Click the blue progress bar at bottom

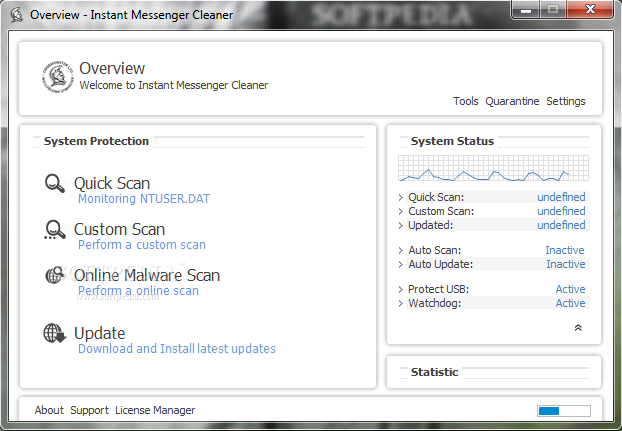(x=564, y=411)
